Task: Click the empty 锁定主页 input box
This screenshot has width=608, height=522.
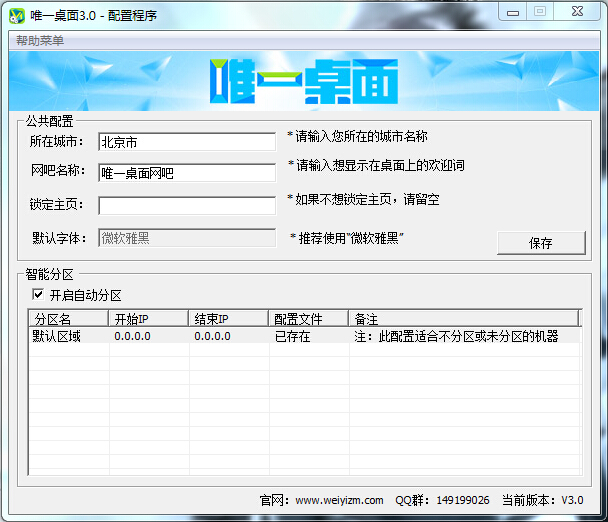Action: point(187,205)
